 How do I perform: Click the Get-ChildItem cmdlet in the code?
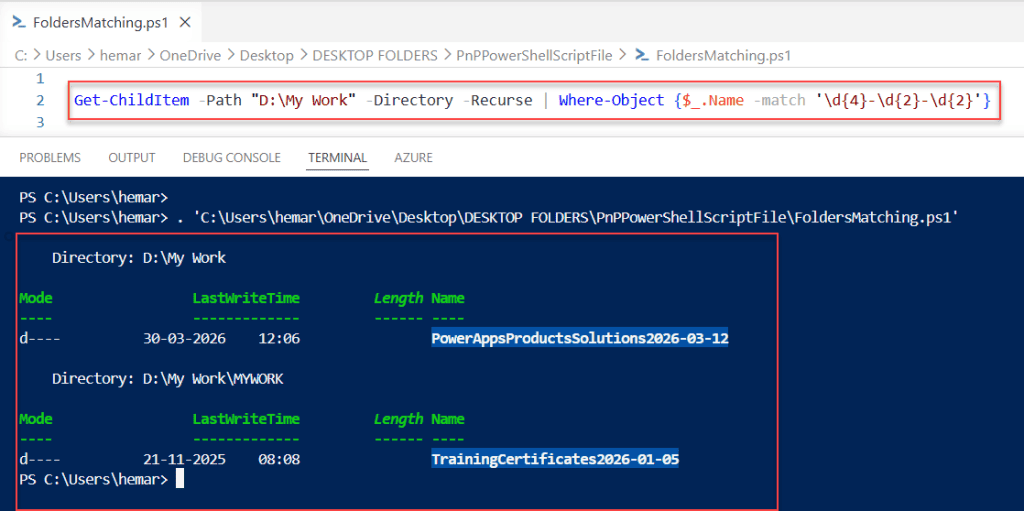pyautogui.click(x=132, y=101)
